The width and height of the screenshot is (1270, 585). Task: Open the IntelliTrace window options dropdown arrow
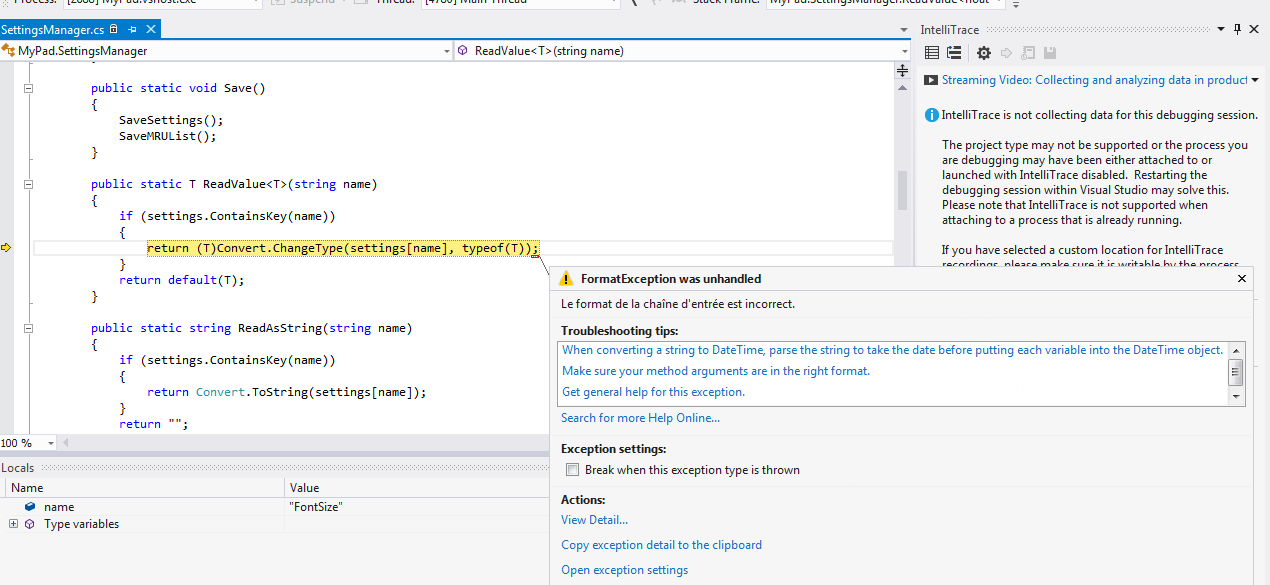[1220, 30]
